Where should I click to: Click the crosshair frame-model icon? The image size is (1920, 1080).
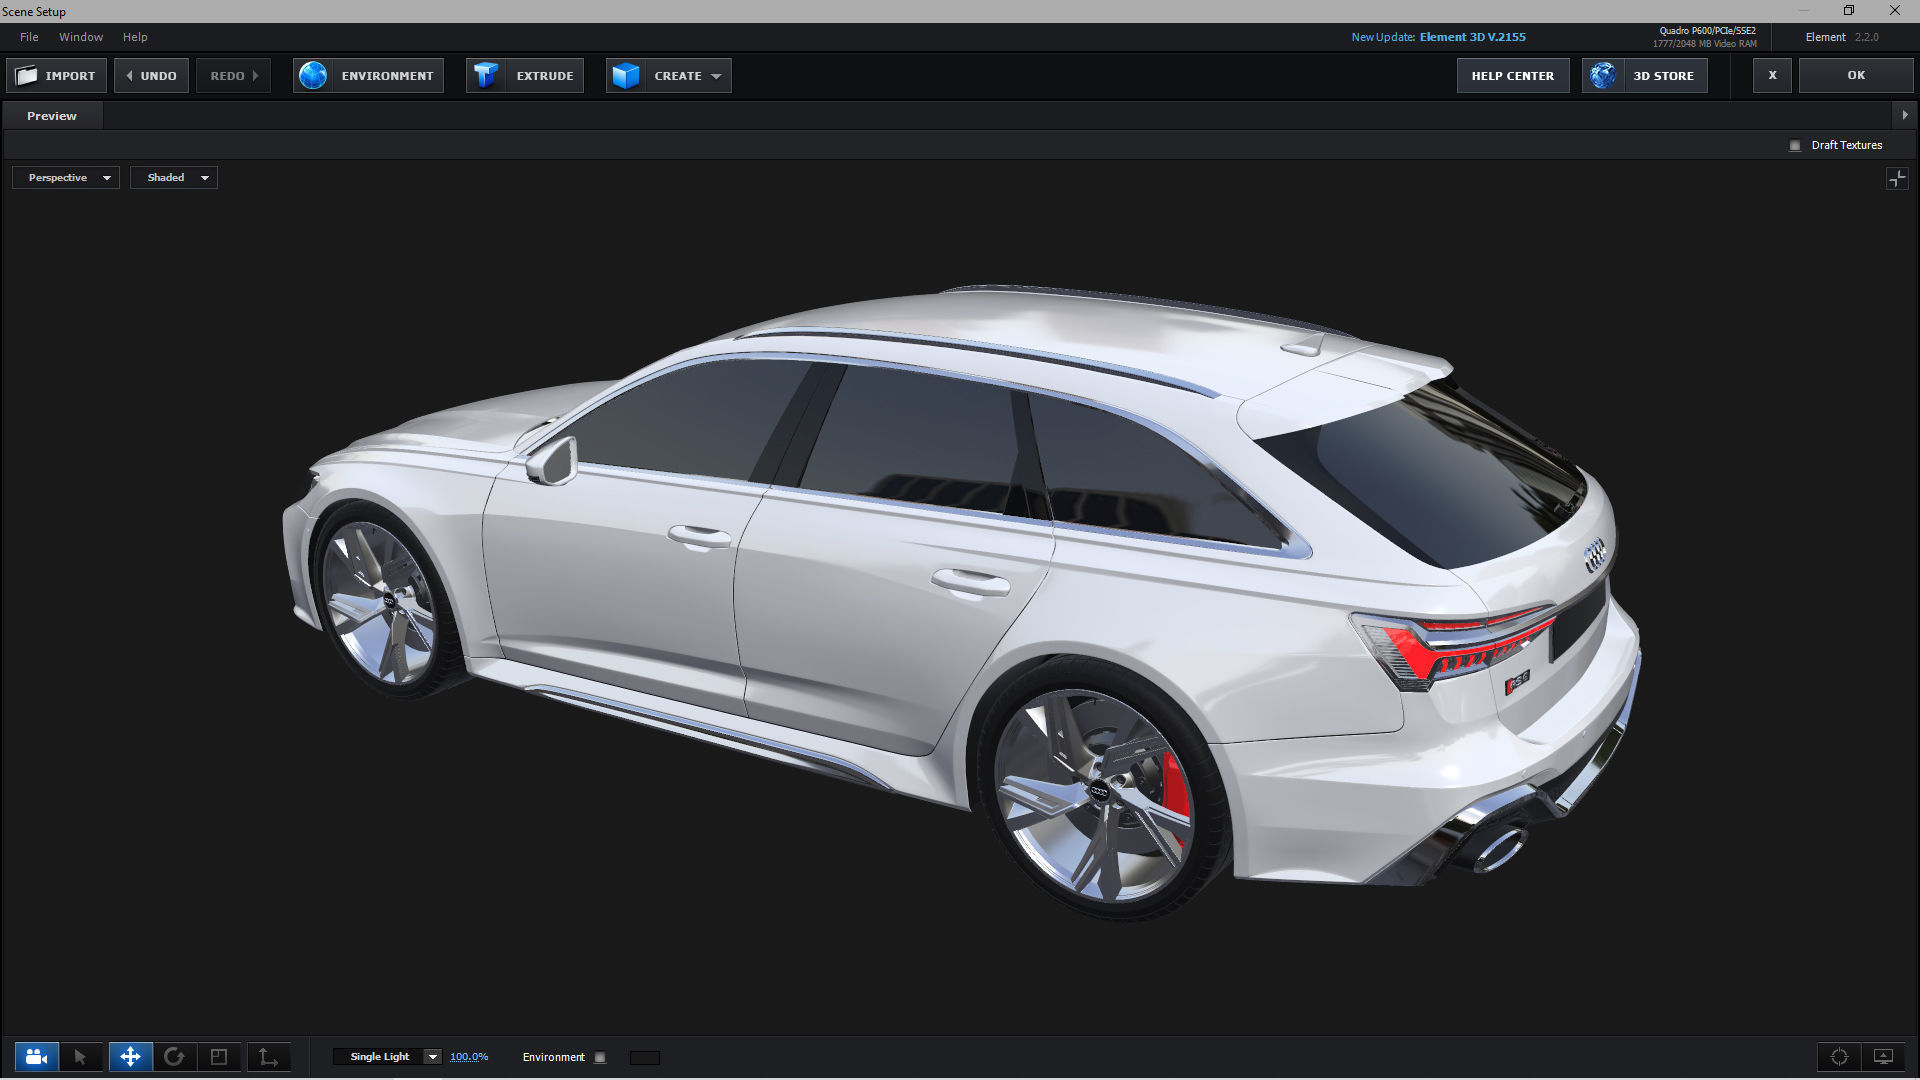coord(1839,1057)
